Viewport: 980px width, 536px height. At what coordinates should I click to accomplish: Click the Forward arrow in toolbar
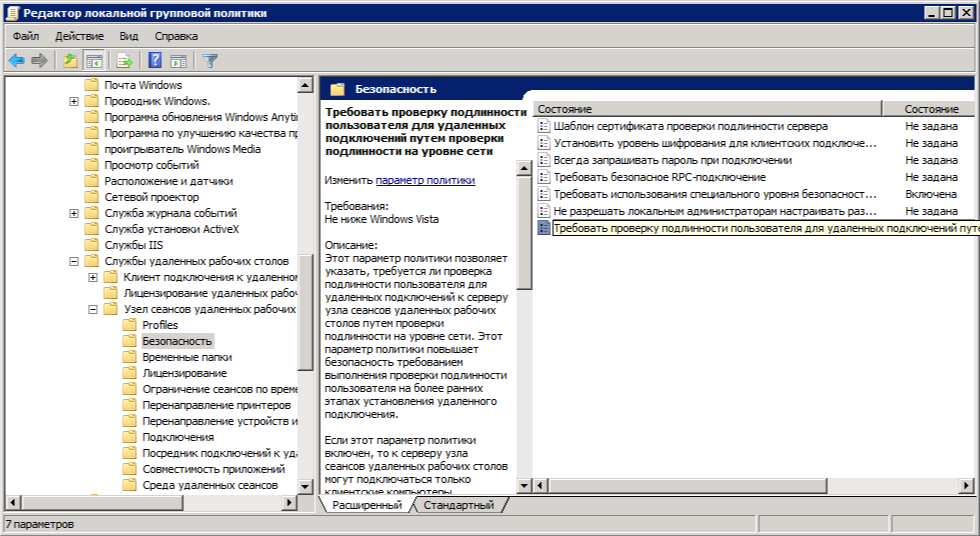(x=39, y=61)
